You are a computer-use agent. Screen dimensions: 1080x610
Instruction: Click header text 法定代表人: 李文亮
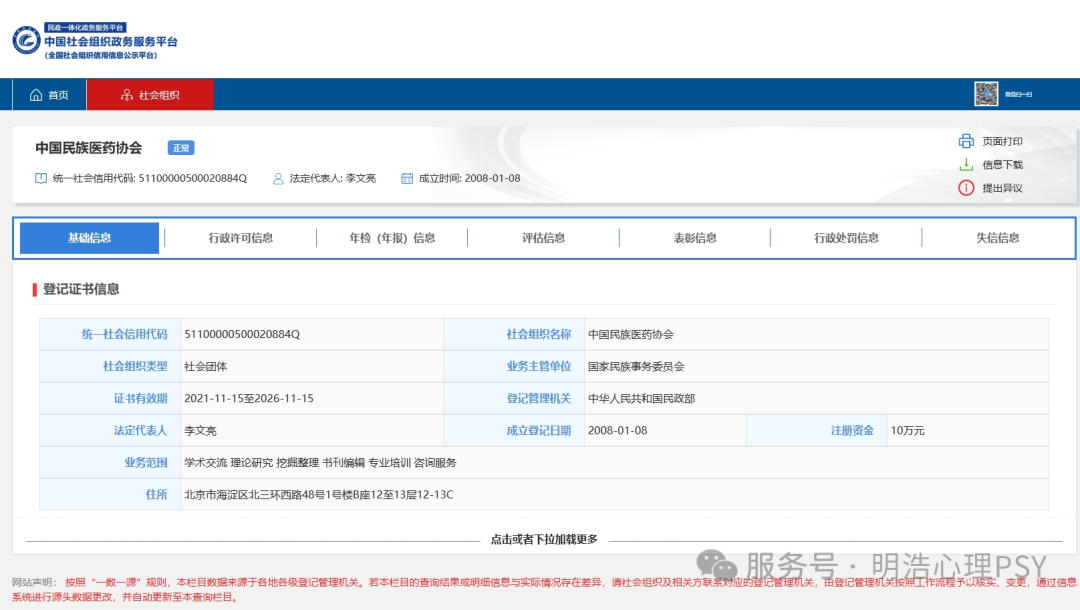click(x=333, y=178)
